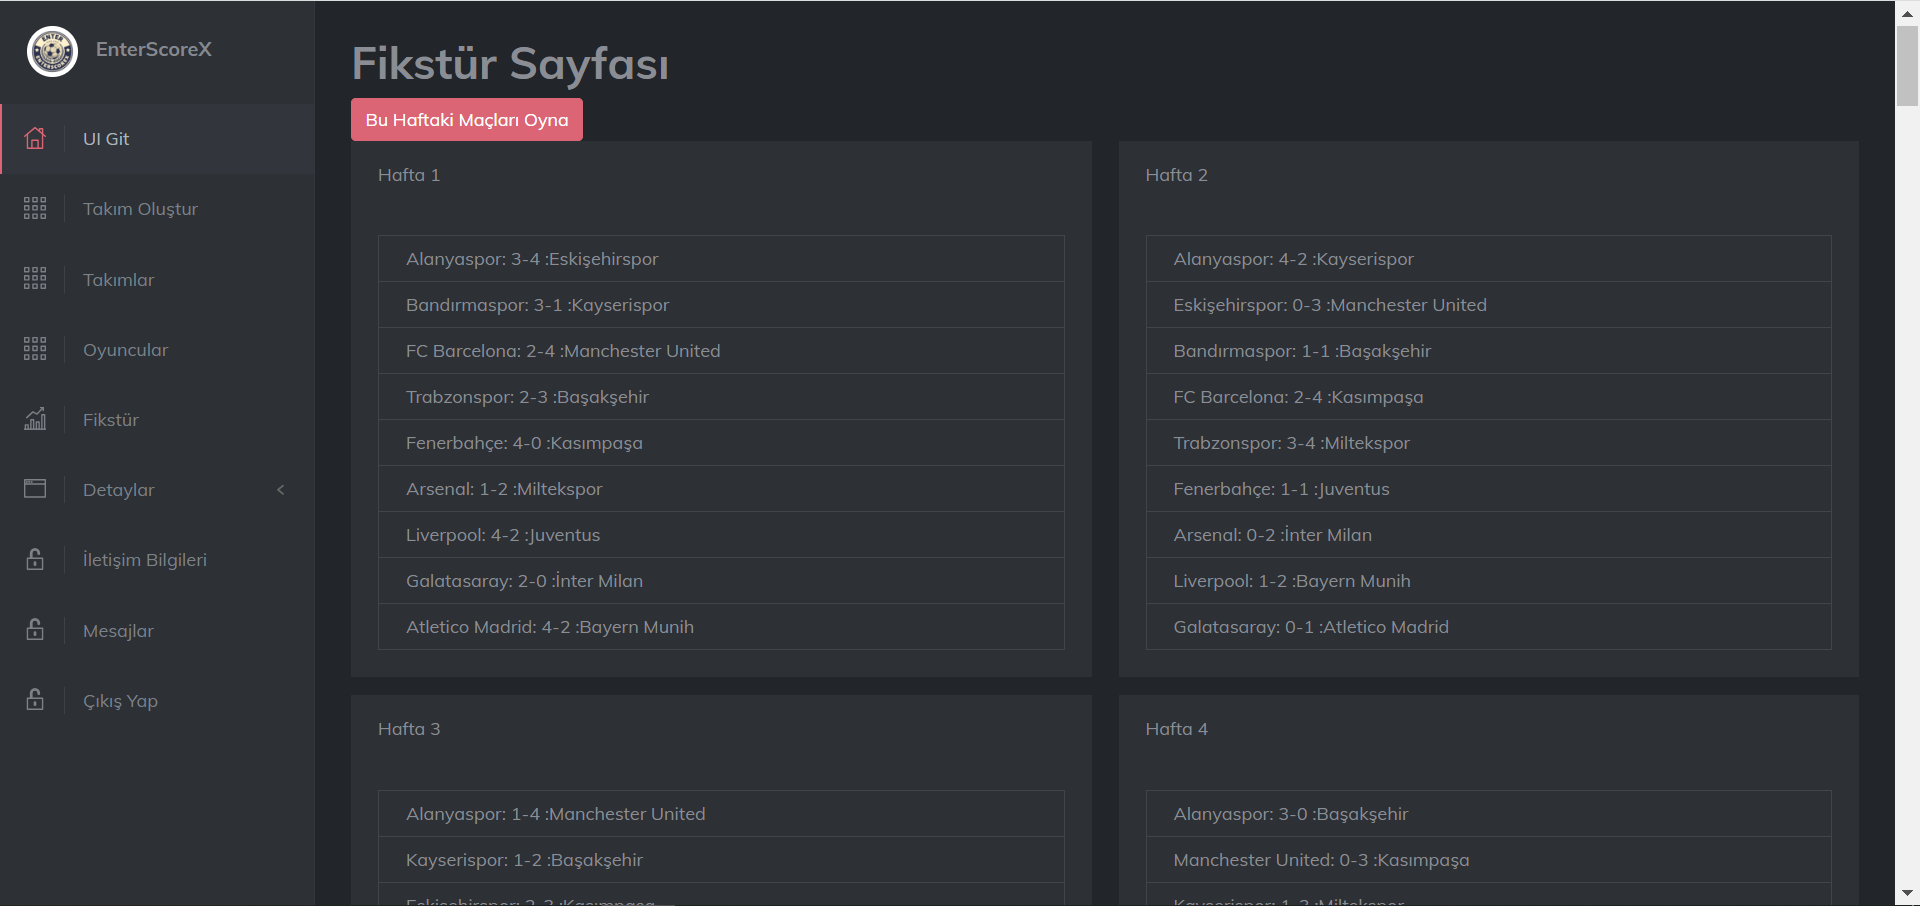The height and width of the screenshot is (906, 1920).
Task: Expand the Detaylar sidebar entry
Action: point(118,490)
